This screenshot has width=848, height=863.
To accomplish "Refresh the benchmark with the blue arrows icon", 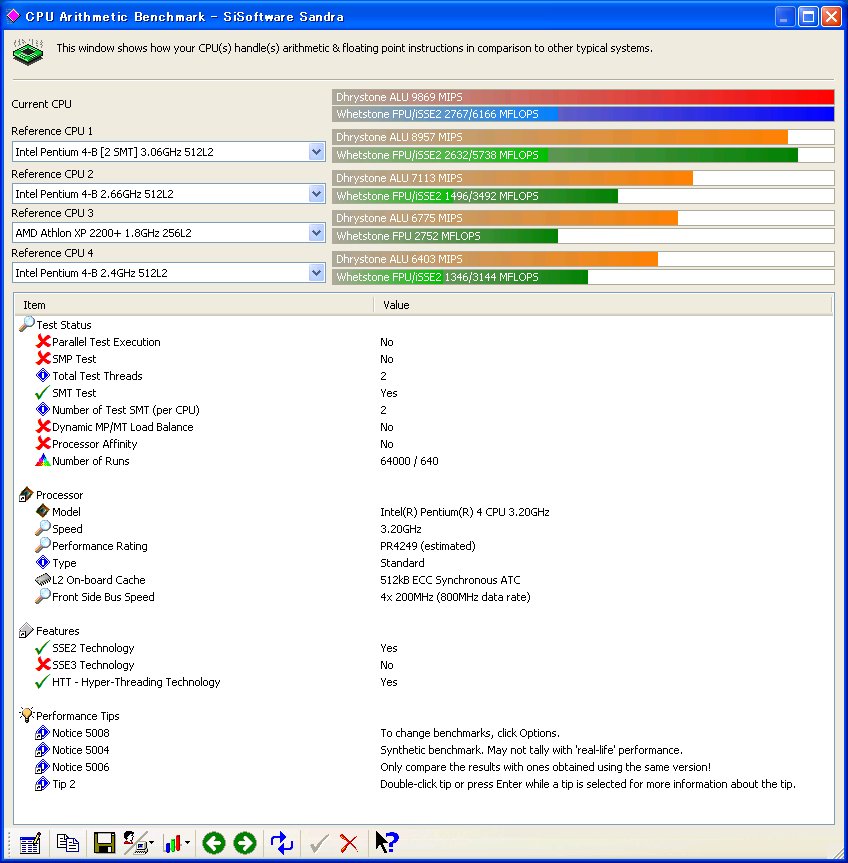I will click(282, 843).
